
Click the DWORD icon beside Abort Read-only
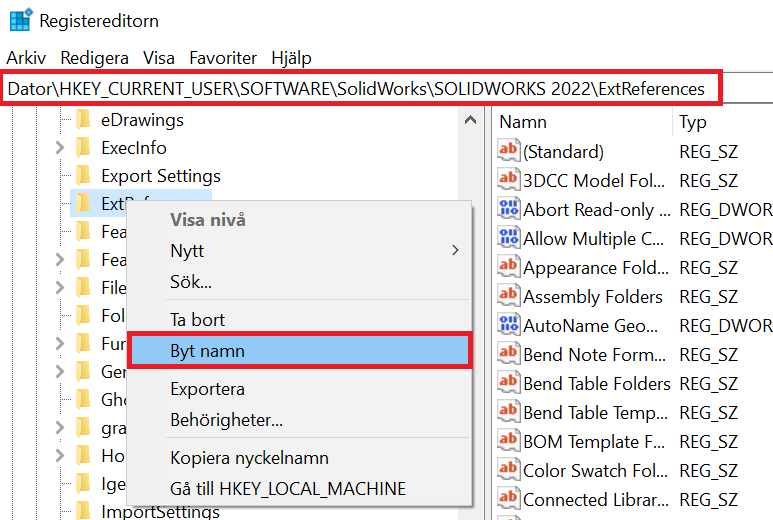[509, 210]
